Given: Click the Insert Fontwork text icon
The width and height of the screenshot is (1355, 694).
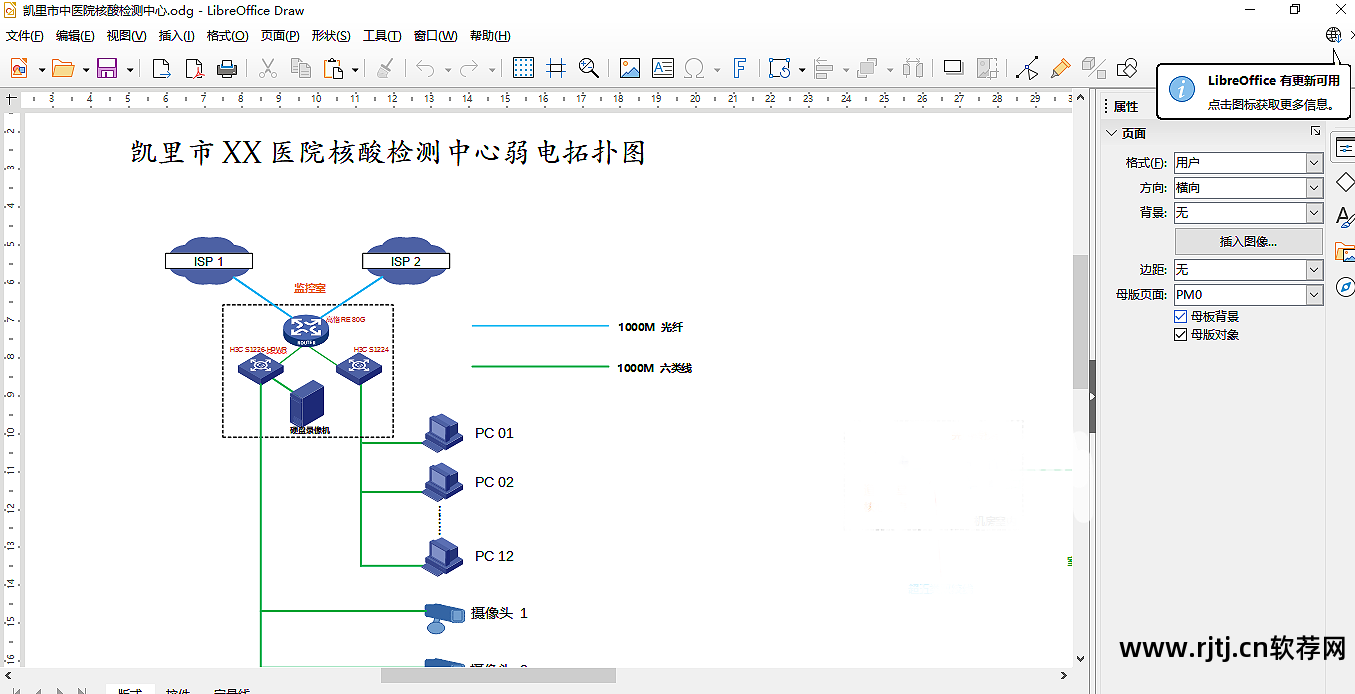Looking at the screenshot, I should click(x=739, y=68).
